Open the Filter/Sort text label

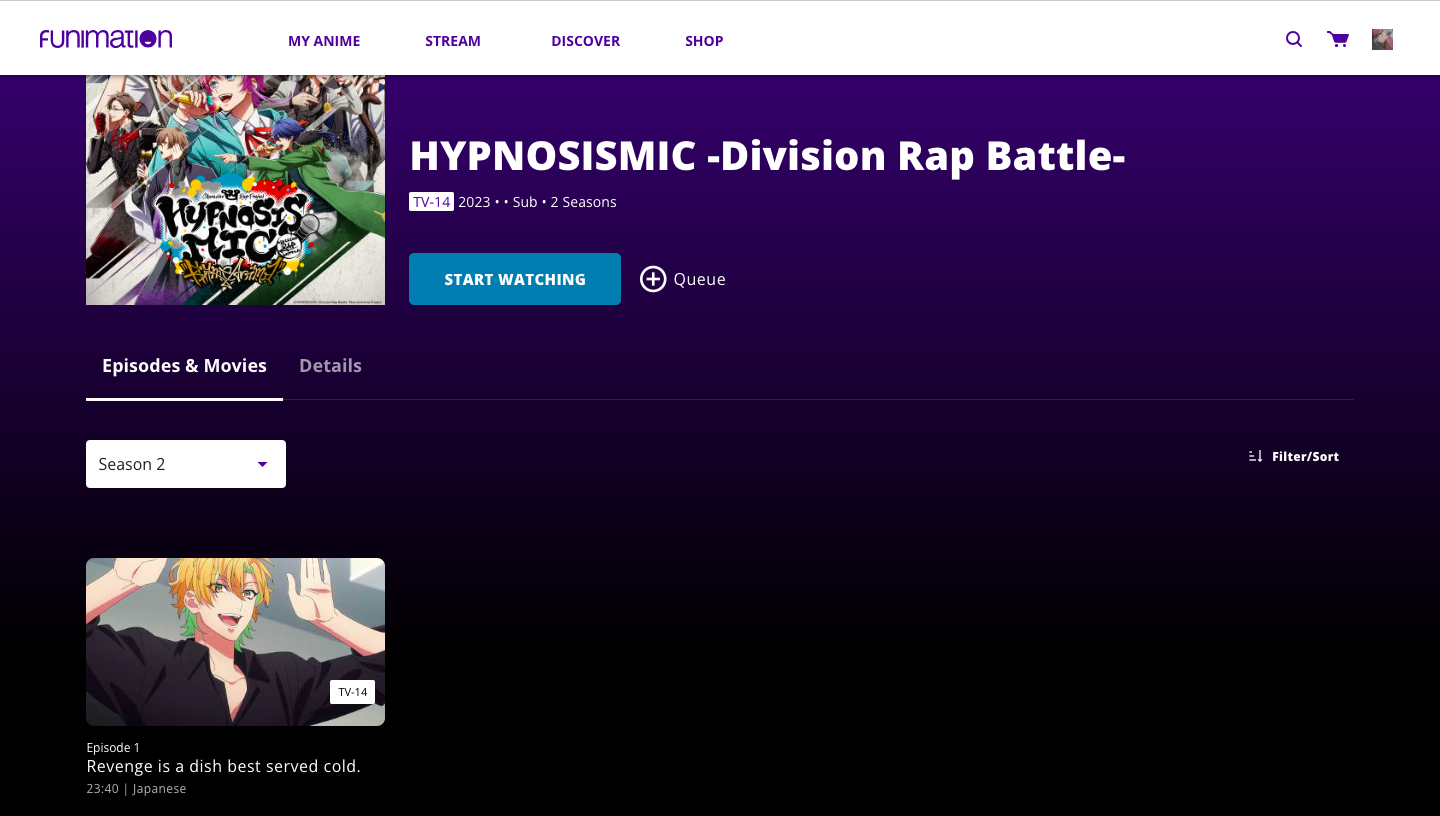tap(1305, 457)
